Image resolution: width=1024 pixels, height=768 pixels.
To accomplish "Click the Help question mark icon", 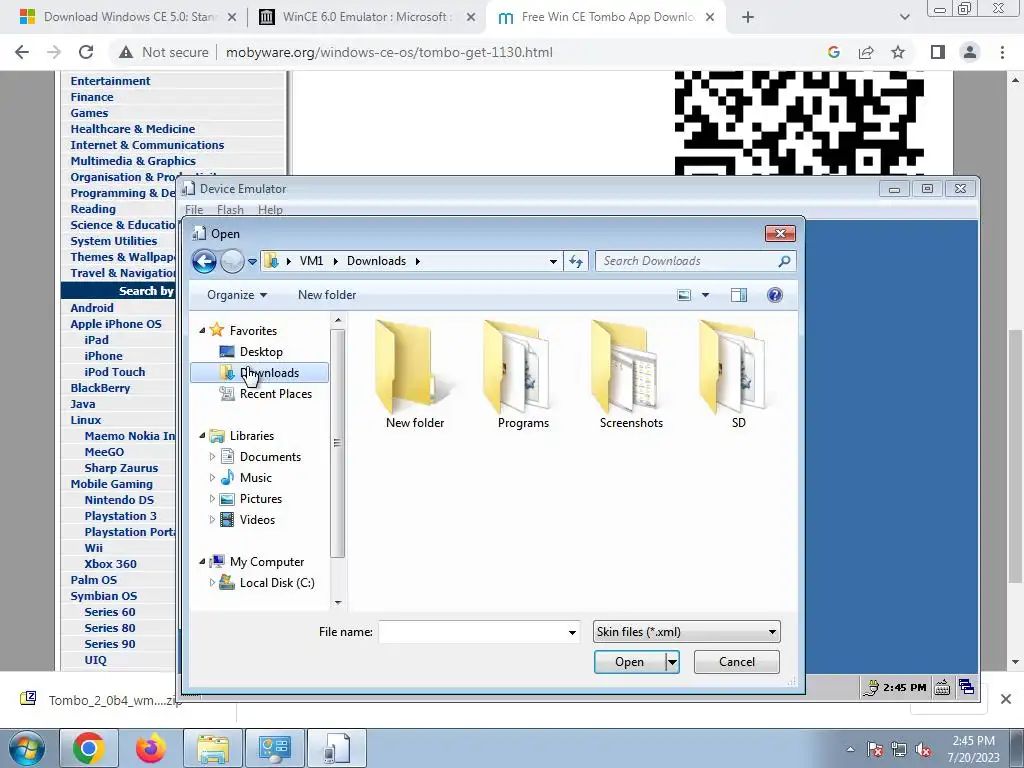I will [775, 295].
